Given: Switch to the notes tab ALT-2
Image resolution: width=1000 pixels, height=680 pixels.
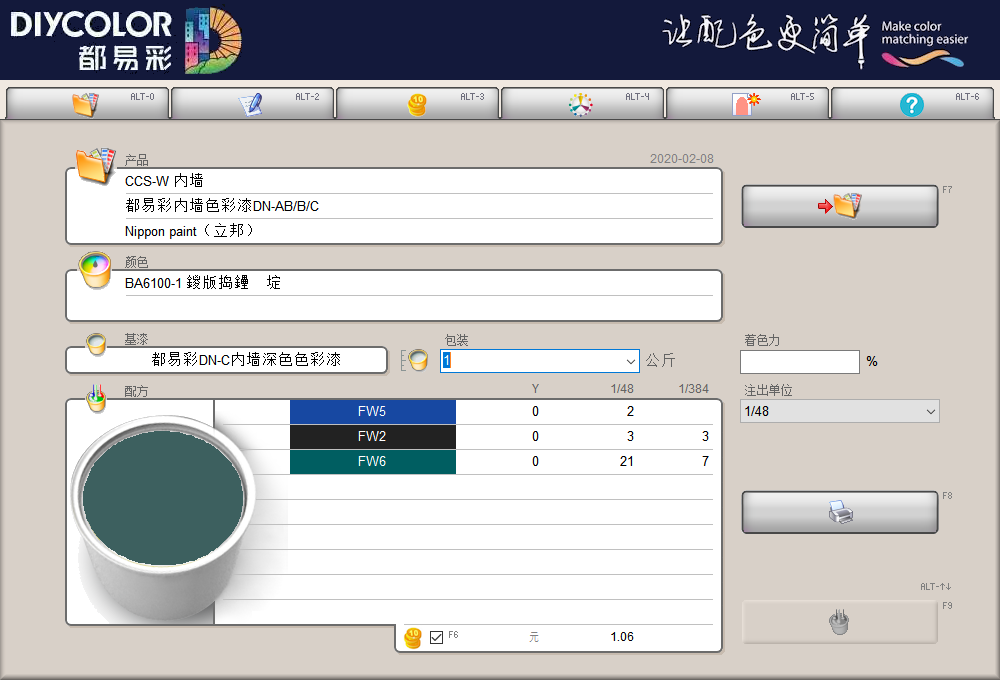Looking at the screenshot, I should click(x=252, y=104).
